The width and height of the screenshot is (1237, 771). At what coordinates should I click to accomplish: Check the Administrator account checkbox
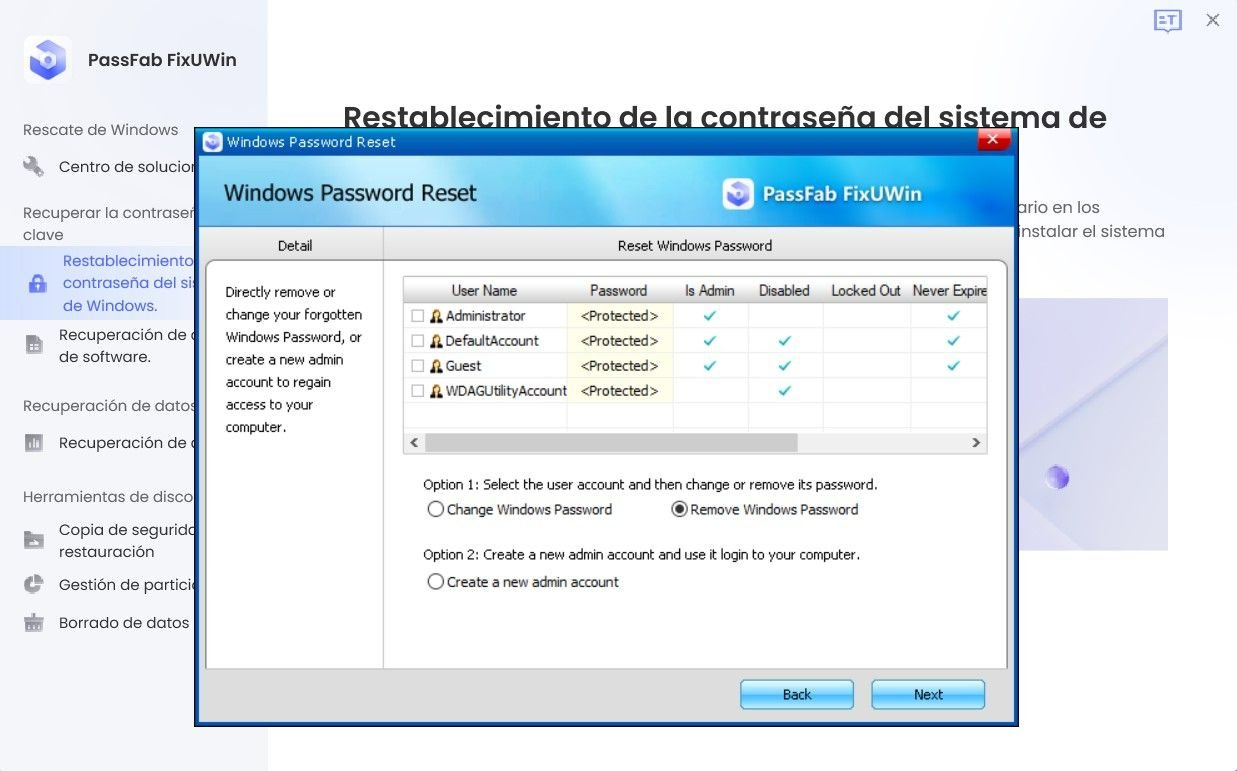coord(417,315)
